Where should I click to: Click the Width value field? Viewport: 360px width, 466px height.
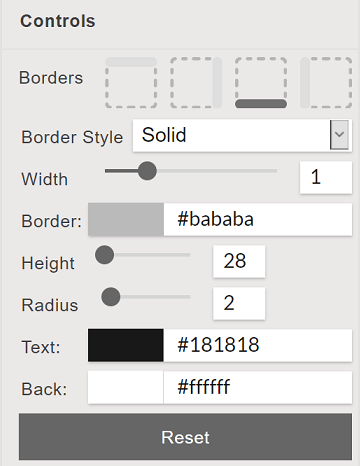tap(326, 177)
